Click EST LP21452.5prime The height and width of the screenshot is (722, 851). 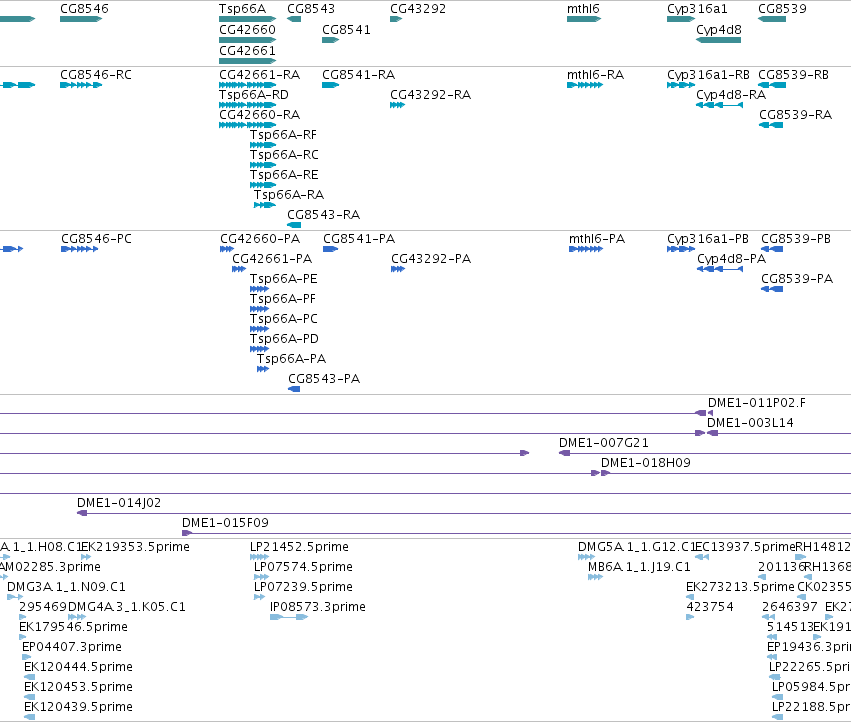click(259, 556)
